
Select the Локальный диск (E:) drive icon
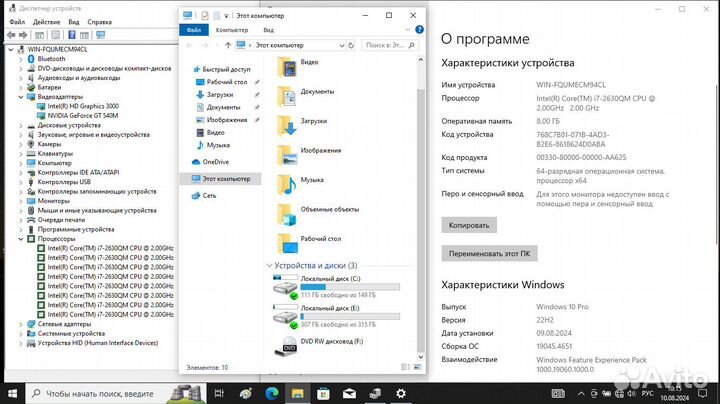[286, 317]
